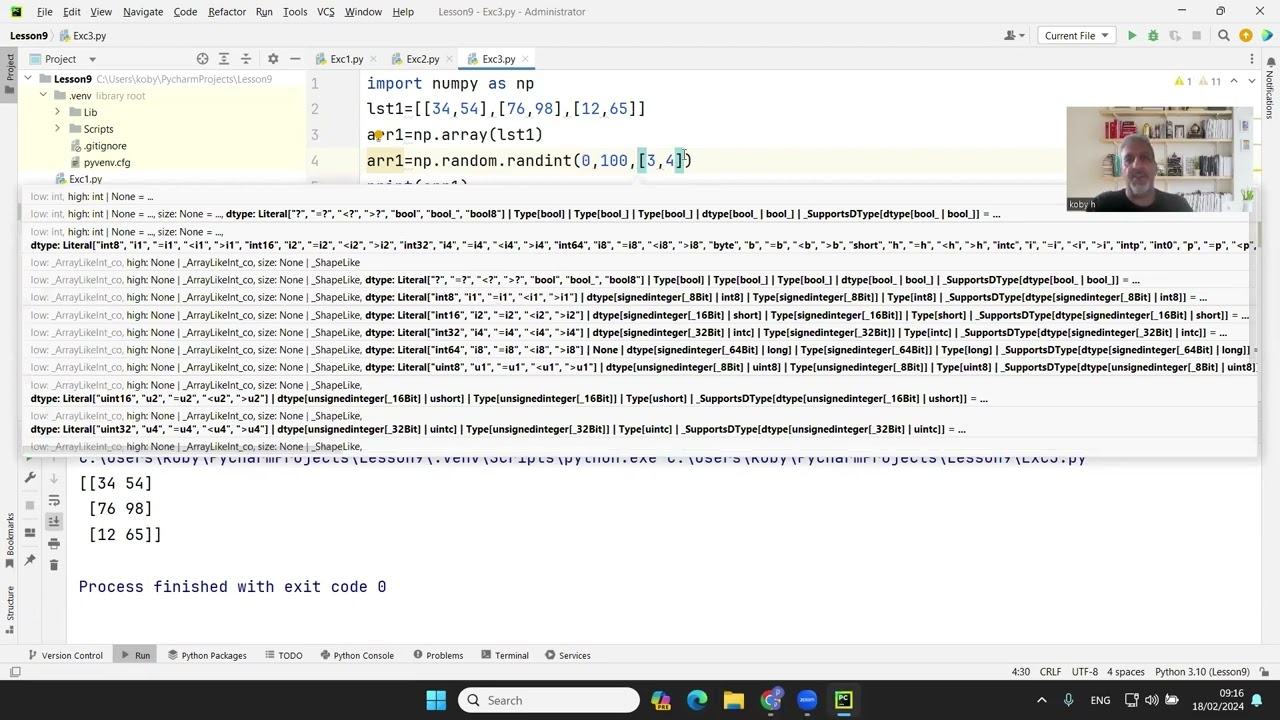Show hidden system tray icons

tap(1041, 700)
